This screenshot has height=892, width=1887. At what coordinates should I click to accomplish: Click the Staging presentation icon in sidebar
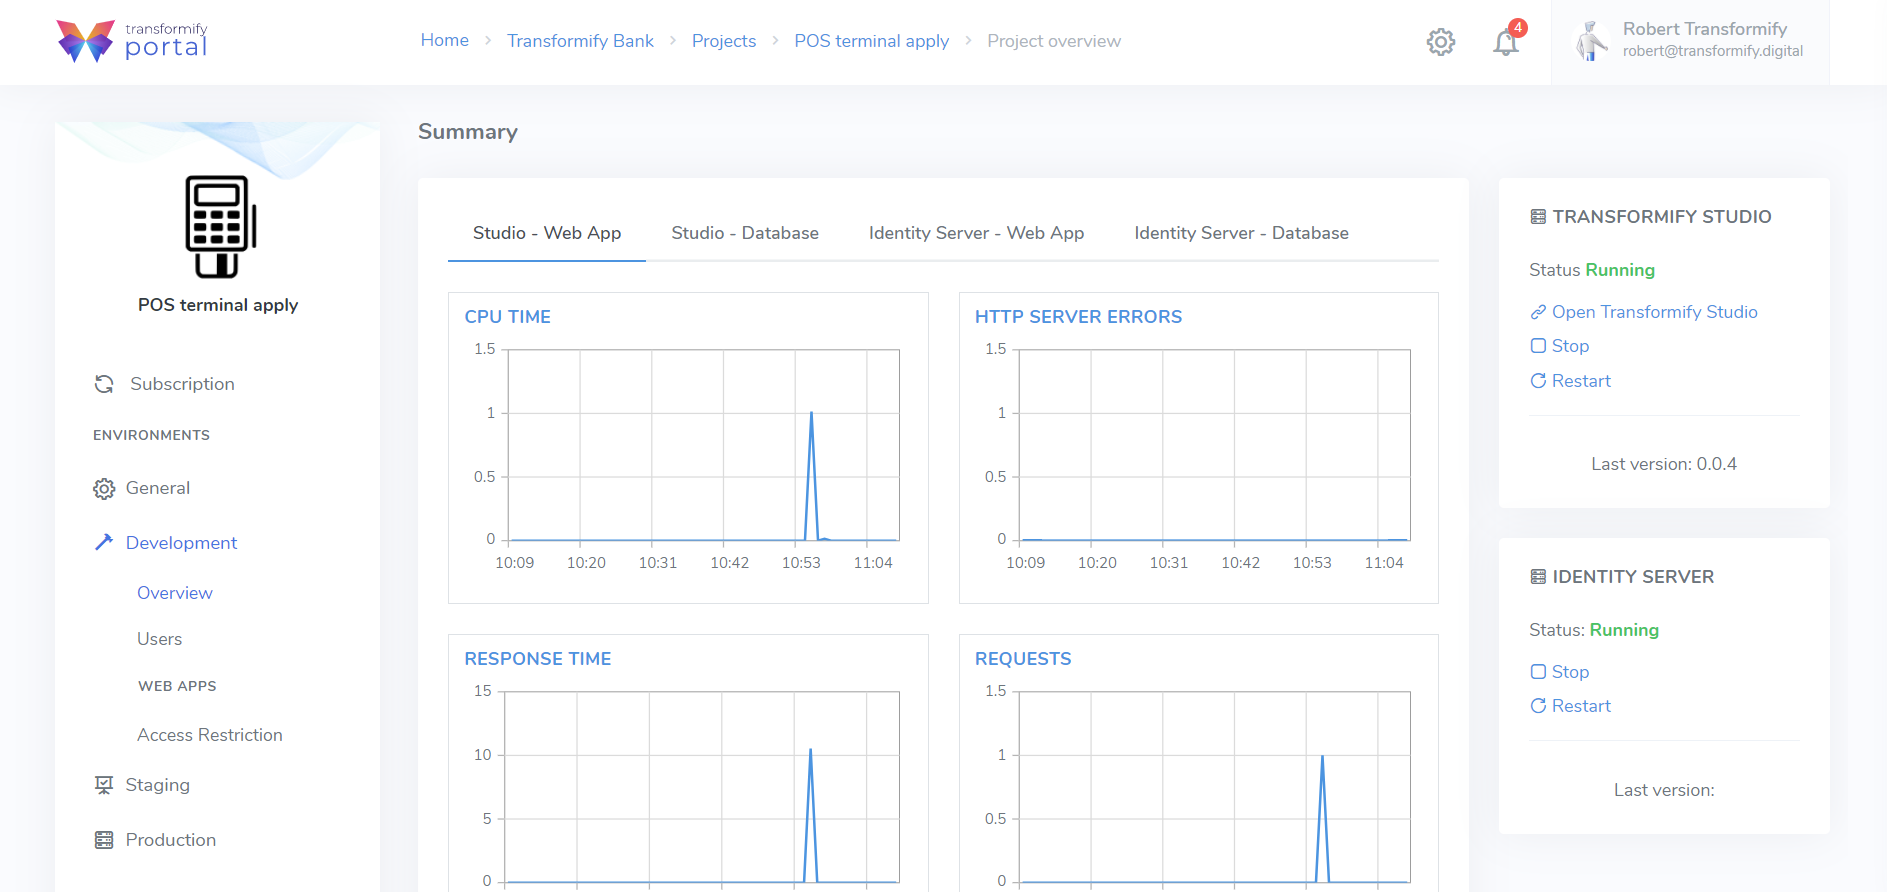click(104, 785)
